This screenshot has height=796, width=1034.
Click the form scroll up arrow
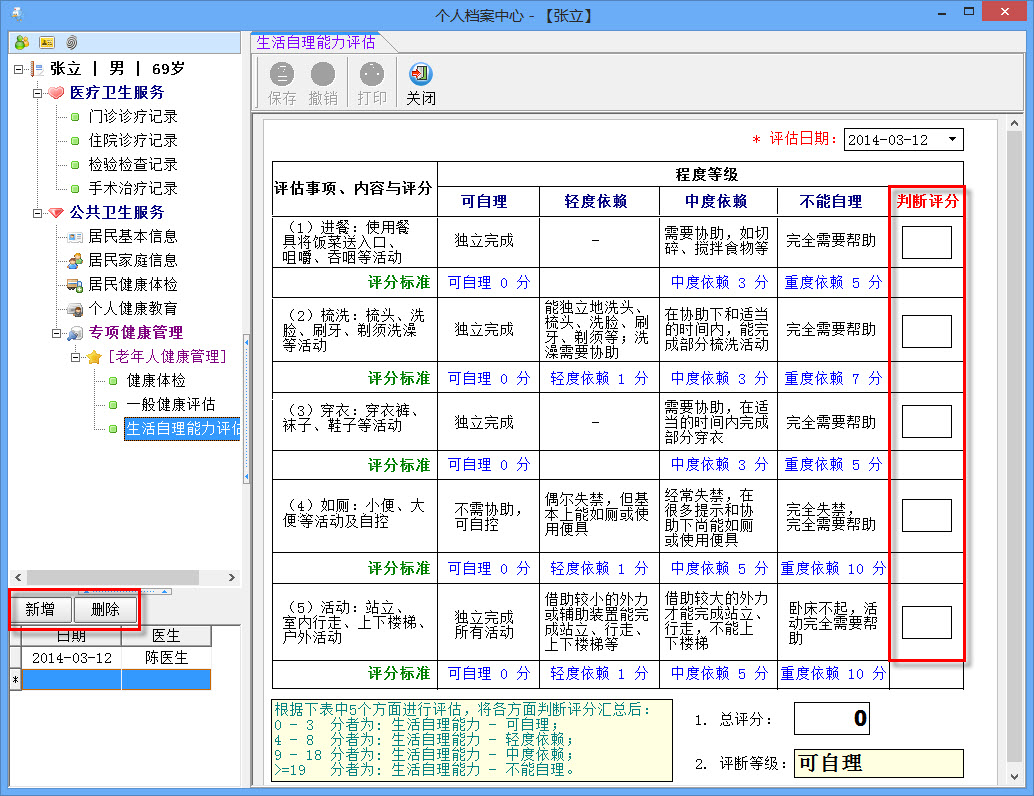tap(1014, 123)
